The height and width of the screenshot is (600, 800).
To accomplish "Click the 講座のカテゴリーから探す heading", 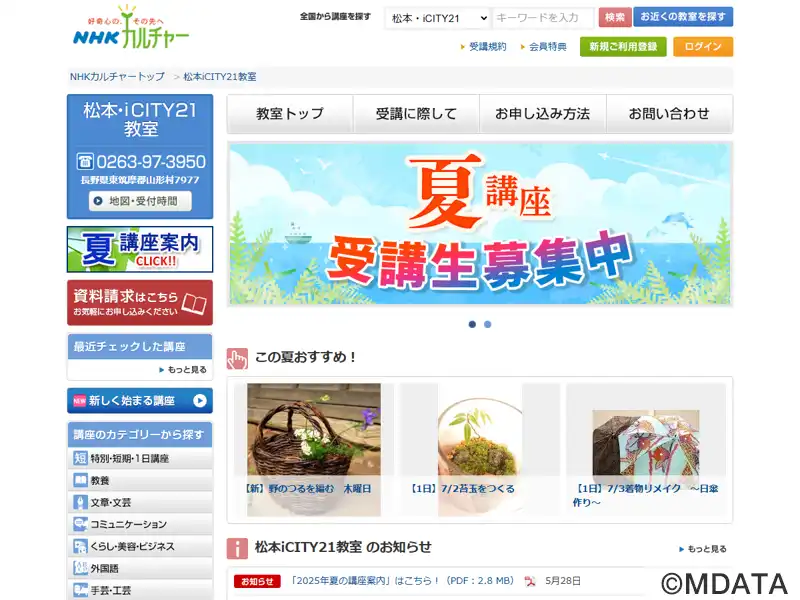I will (140, 435).
